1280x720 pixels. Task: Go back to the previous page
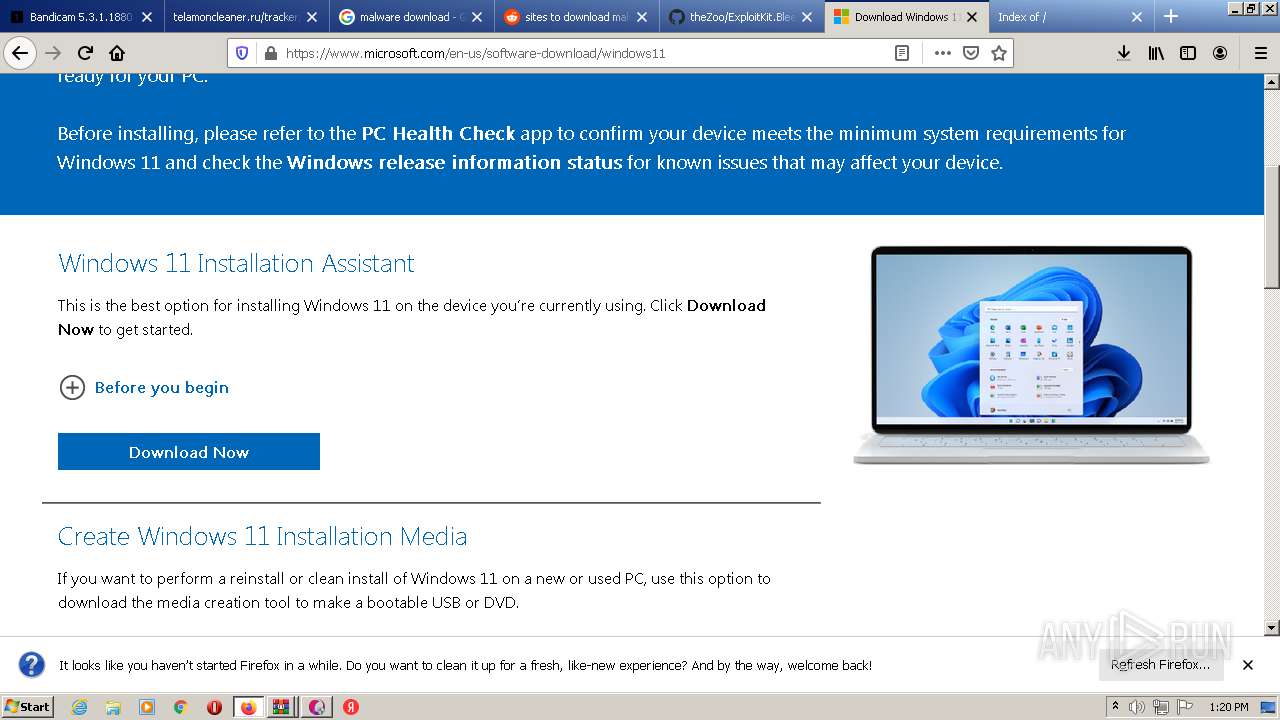[19, 53]
